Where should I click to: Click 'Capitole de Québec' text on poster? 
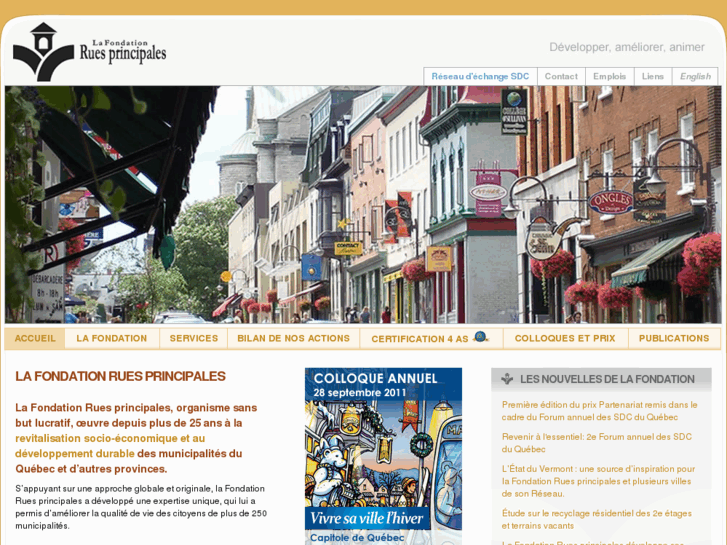click(x=357, y=538)
